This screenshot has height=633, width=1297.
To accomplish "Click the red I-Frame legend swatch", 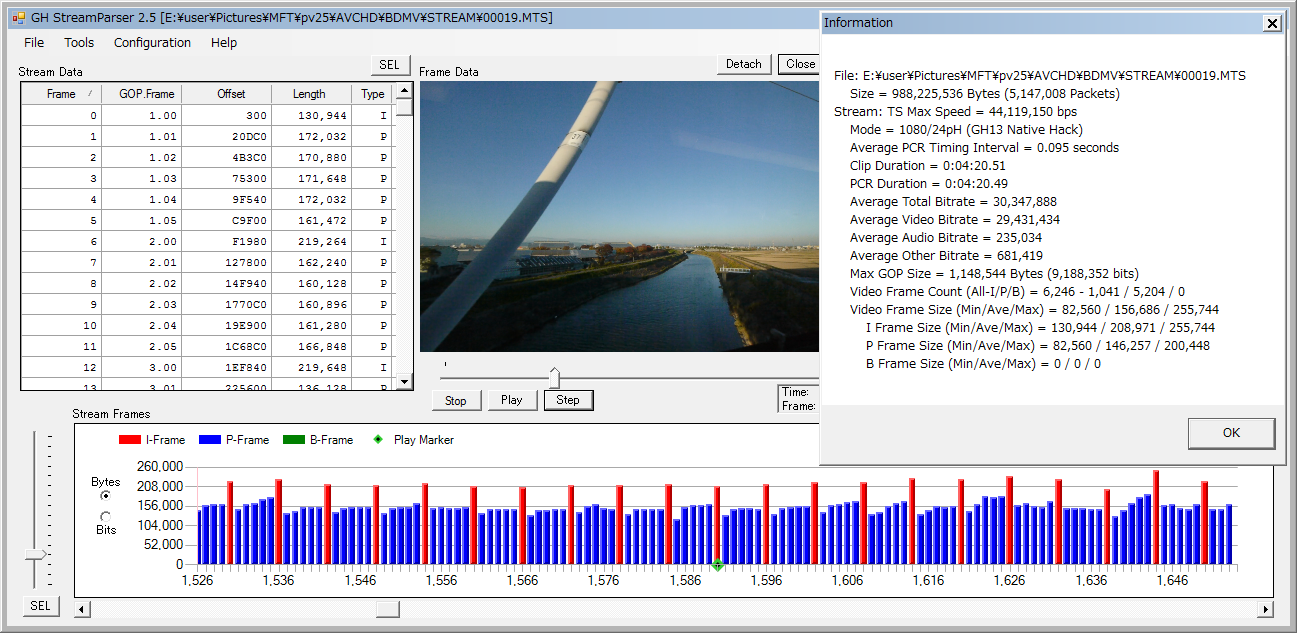I will pyautogui.click(x=129, y=440).
